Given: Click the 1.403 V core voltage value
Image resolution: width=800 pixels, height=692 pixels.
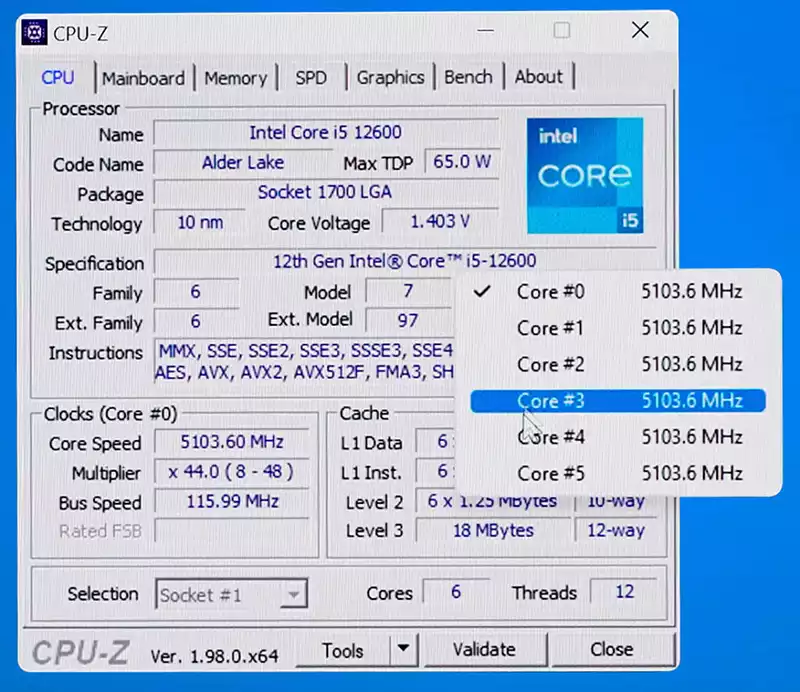Looking at the screenshot, I should [x=440, y=221].
